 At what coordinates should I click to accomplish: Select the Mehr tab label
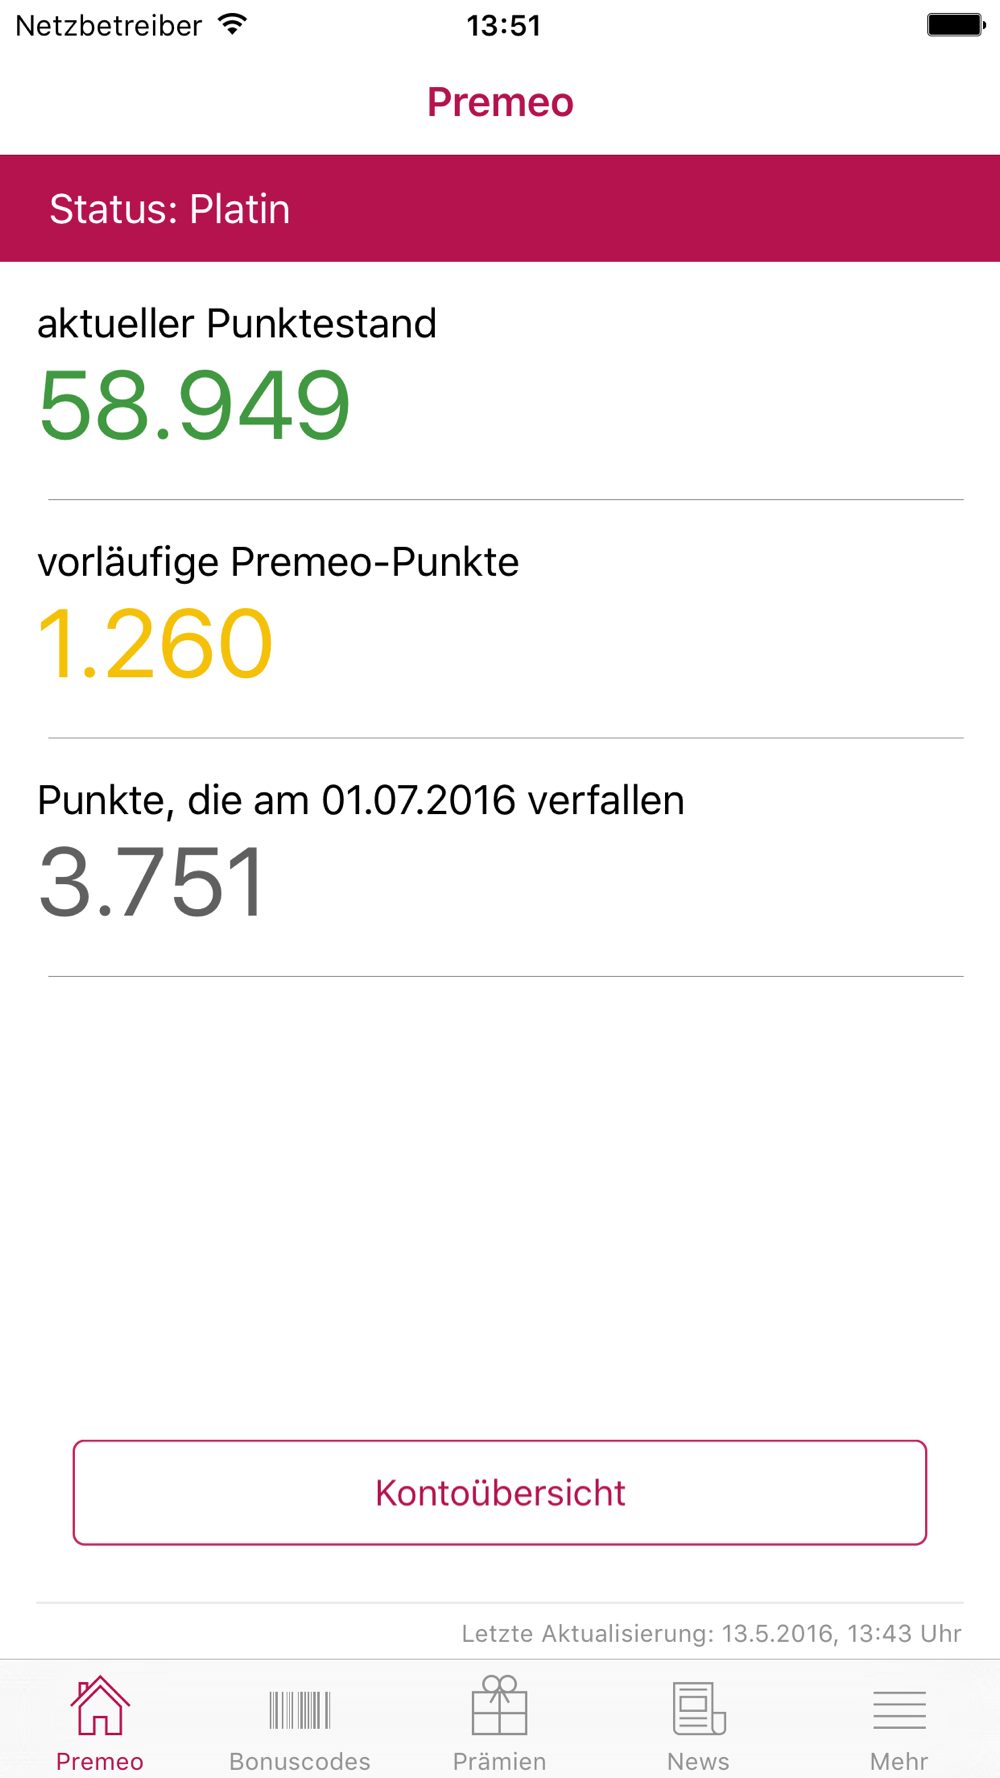point(899,1761)
